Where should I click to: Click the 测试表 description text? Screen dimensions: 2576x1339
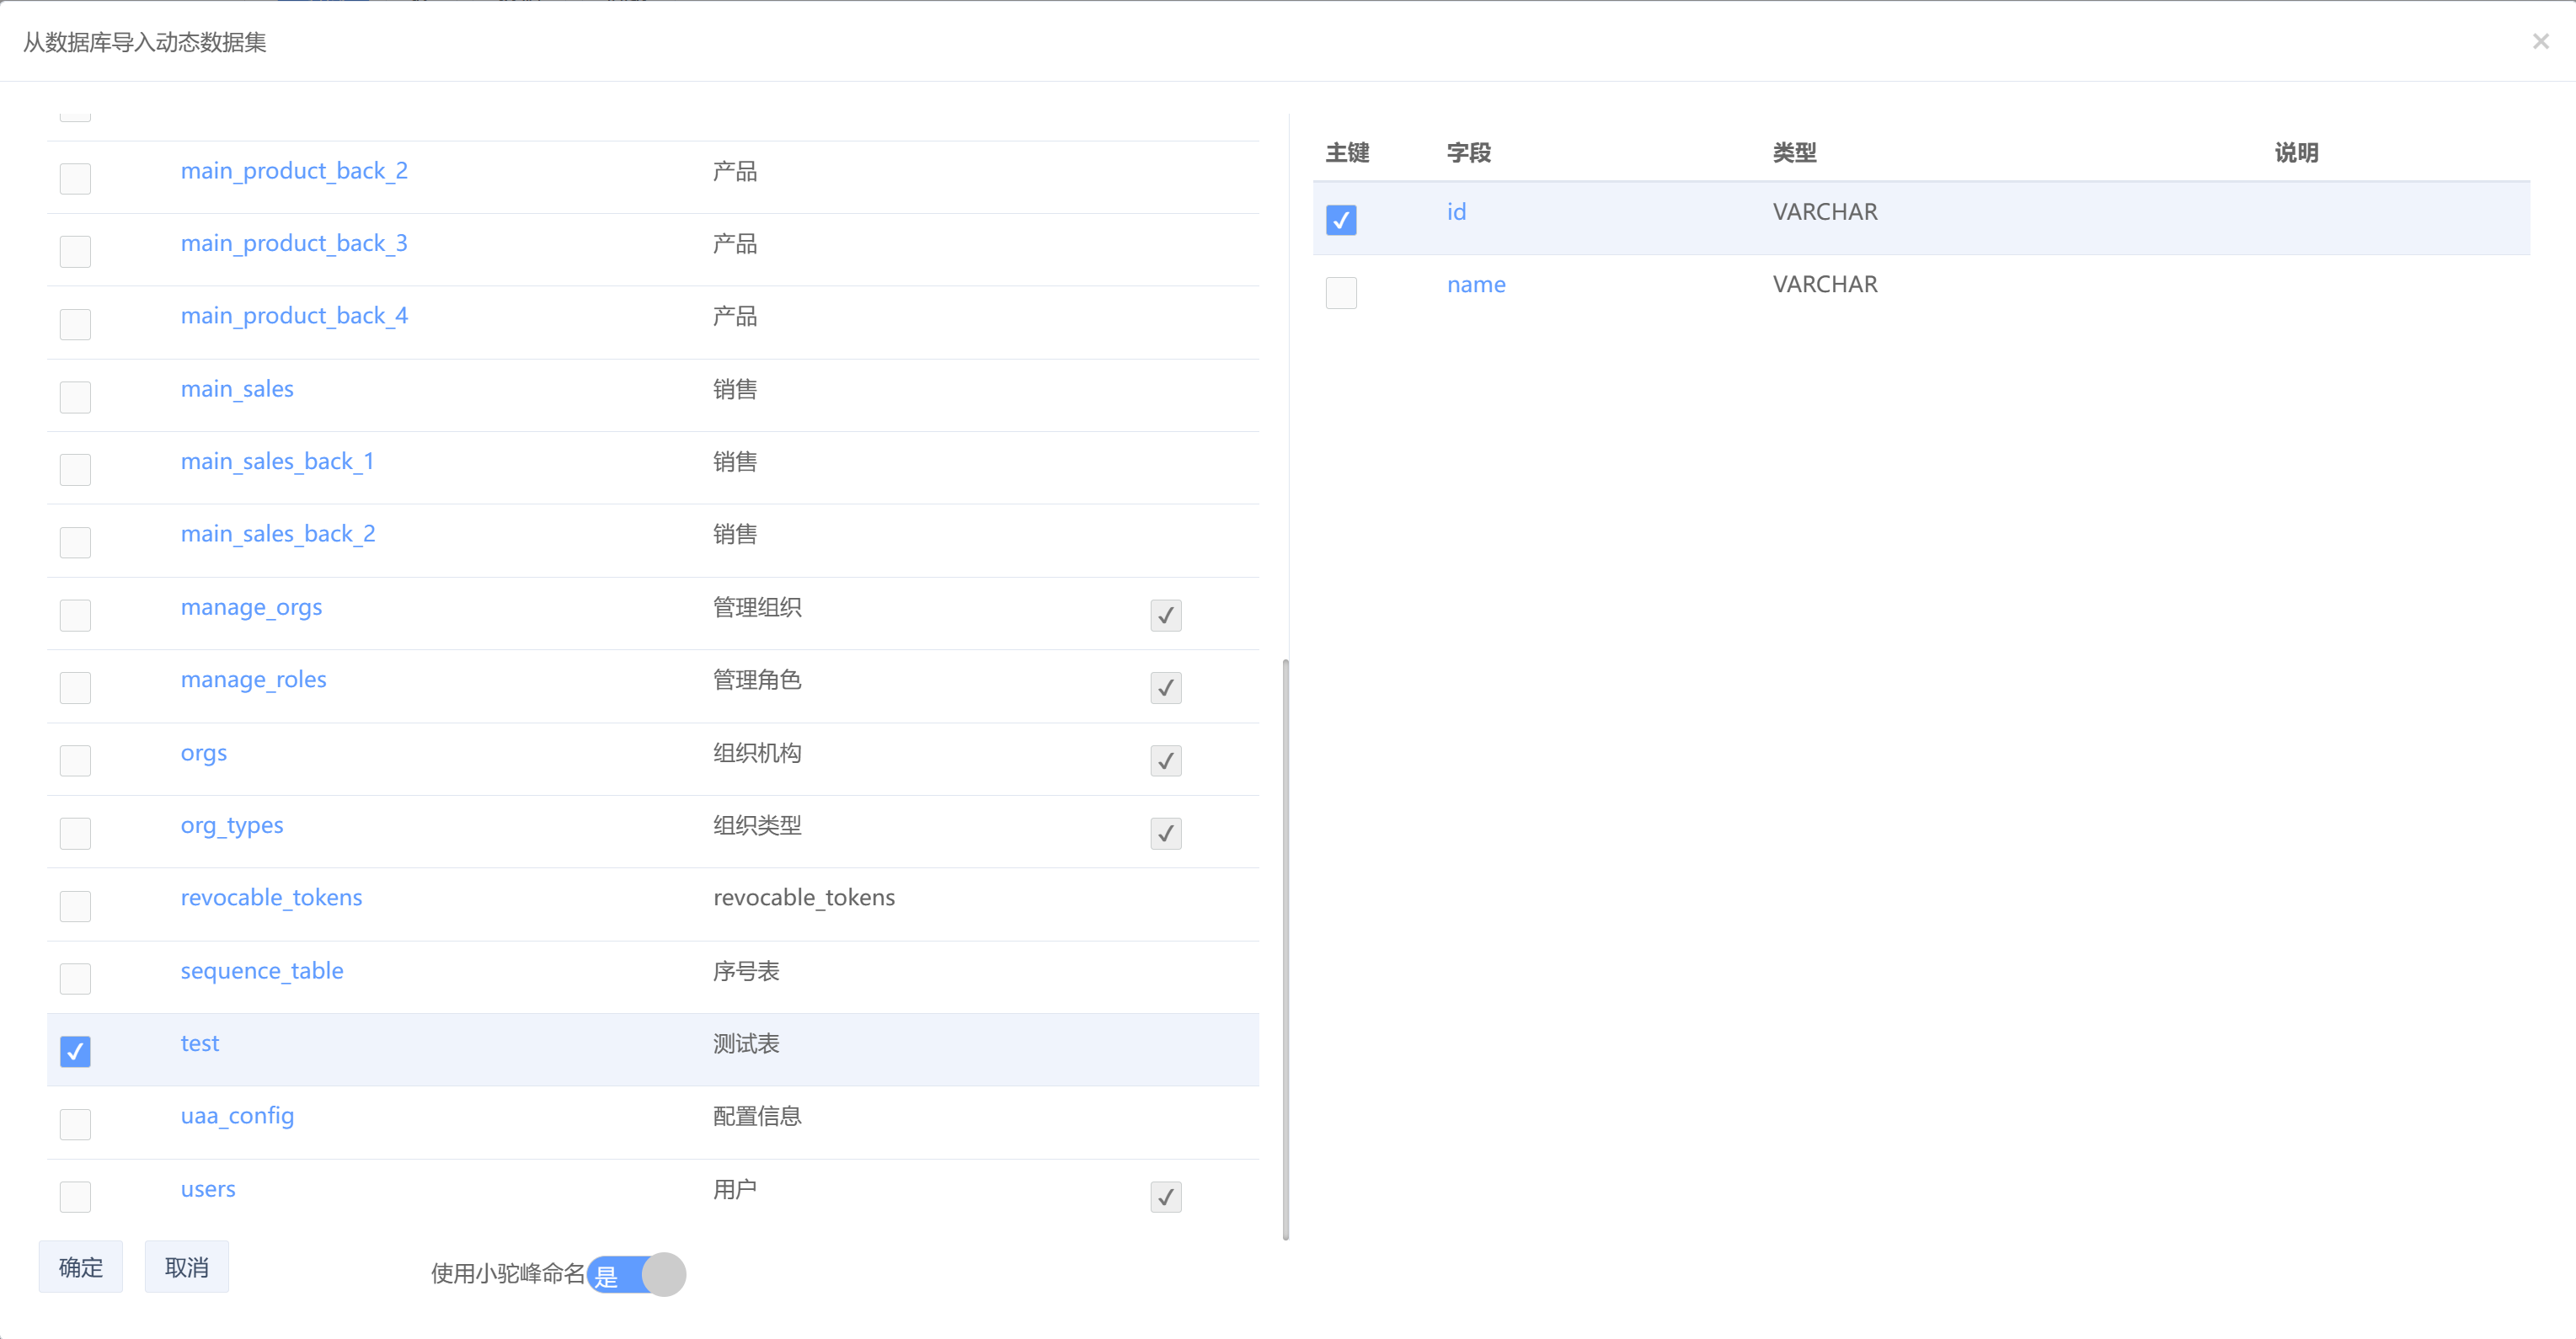pos(746,1044)
